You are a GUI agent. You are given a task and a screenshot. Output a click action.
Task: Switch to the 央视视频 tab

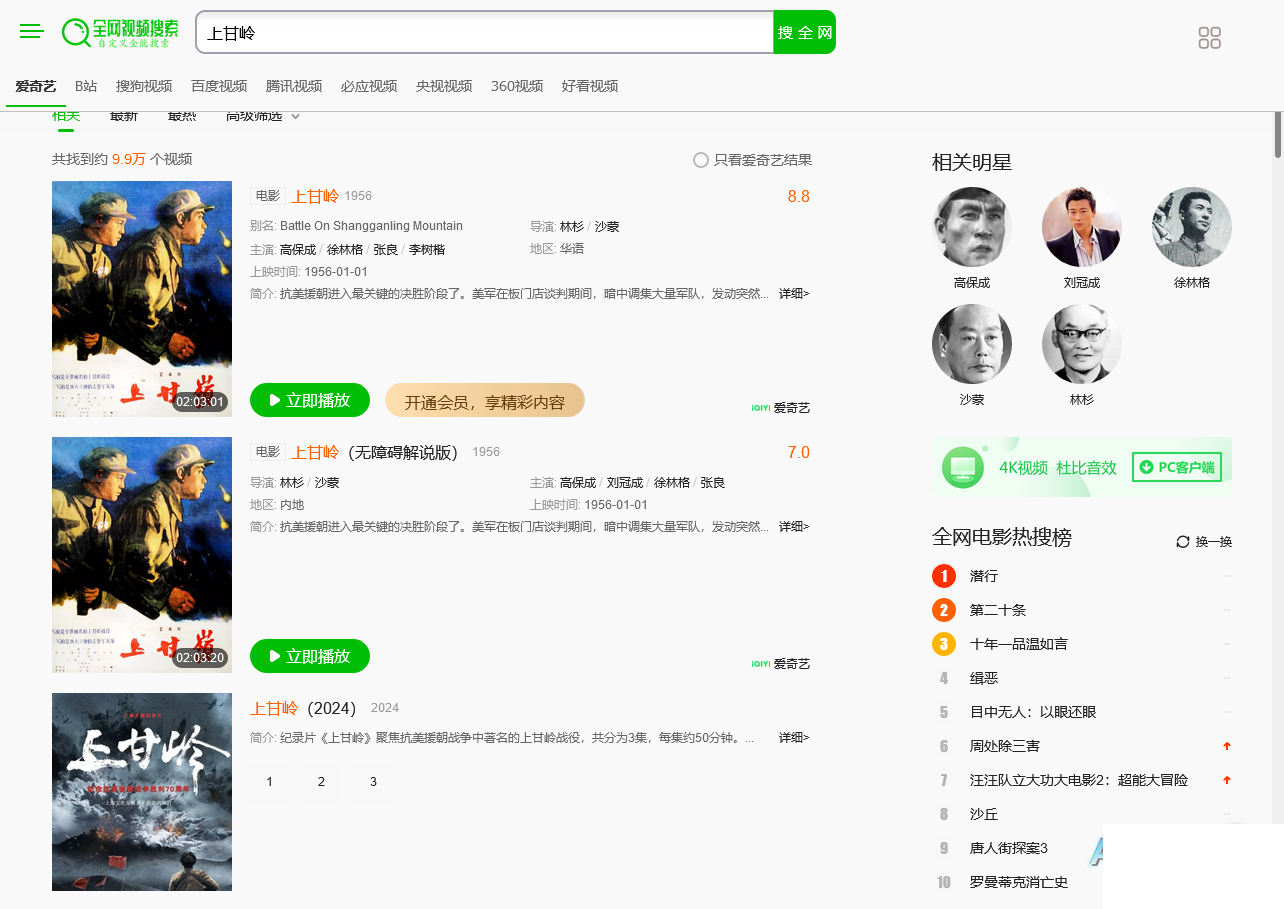click(444, 86)
